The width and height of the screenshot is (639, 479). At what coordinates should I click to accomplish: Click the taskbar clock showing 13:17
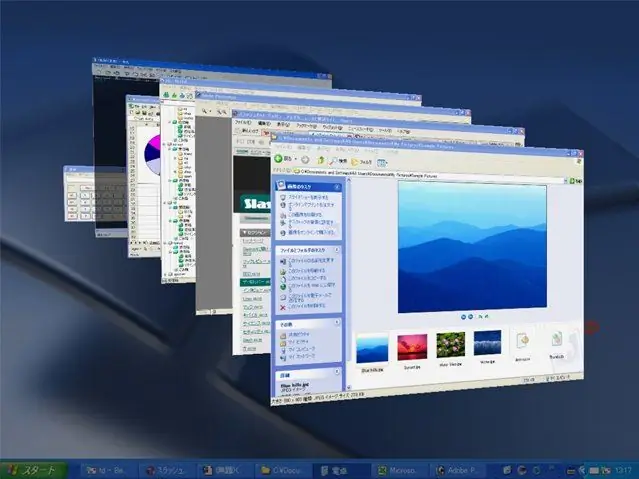tap(623, 470)
